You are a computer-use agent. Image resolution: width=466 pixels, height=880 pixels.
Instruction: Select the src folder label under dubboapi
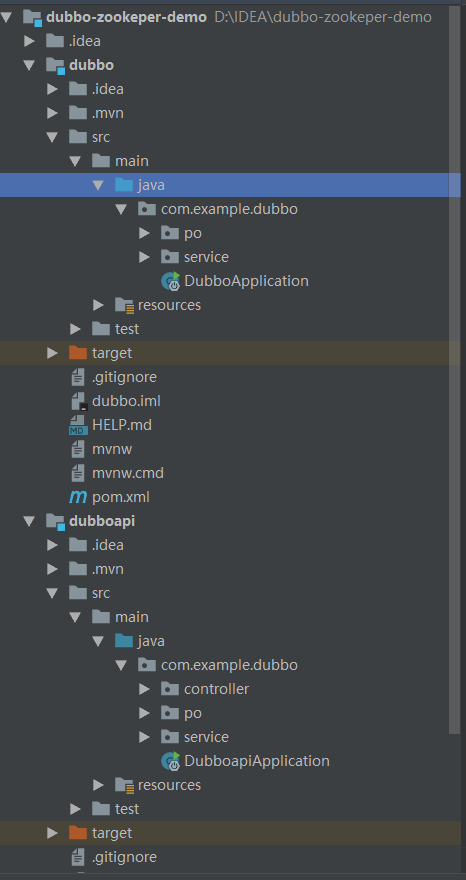pyautogui.click(x=101, y=593)
